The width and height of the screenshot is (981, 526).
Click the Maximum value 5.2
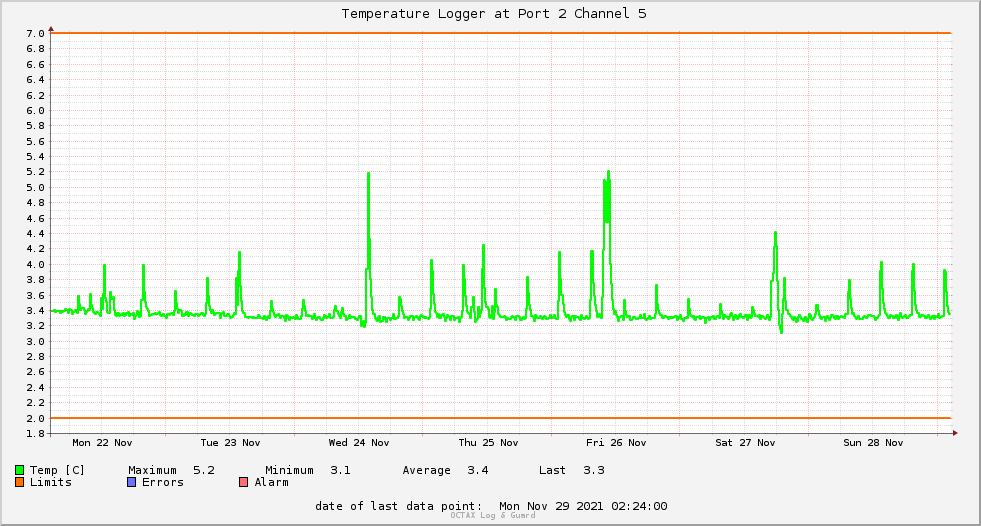point(204,470)
